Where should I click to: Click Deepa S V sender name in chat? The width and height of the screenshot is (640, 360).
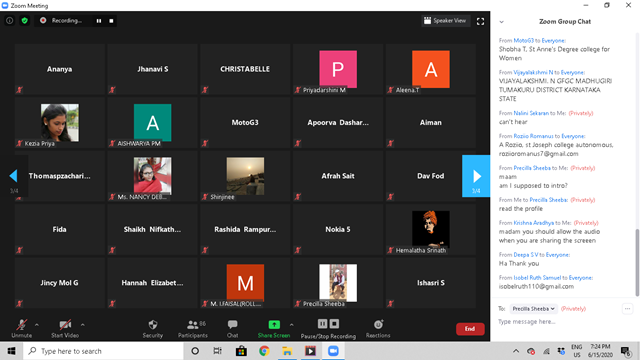[526, 255]
